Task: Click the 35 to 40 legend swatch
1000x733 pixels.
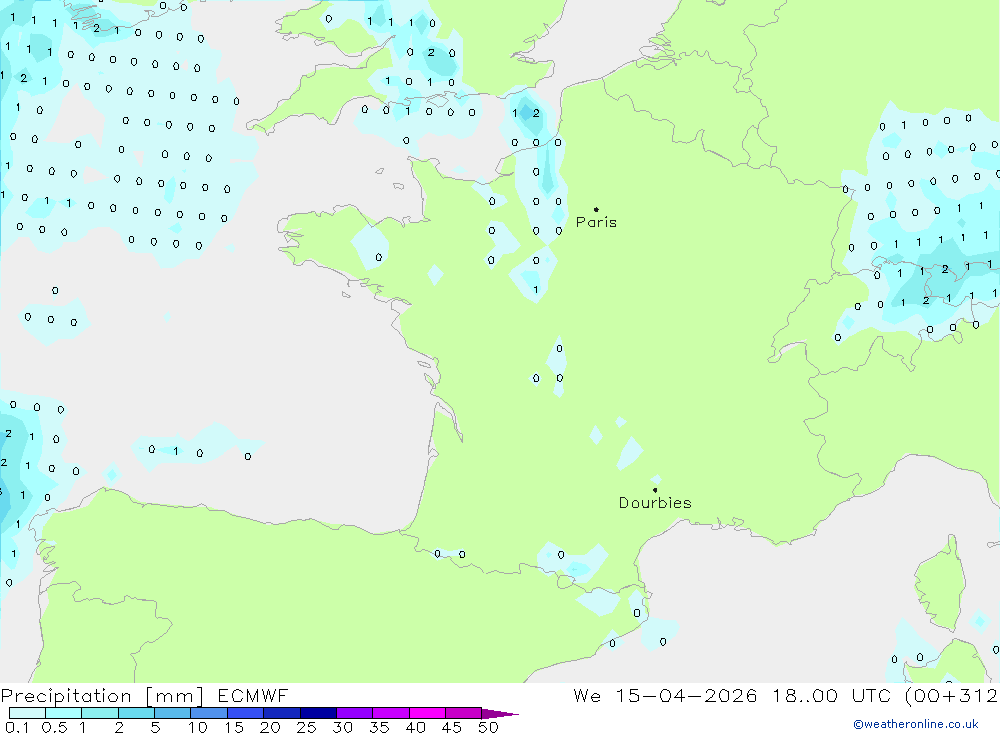Action: (x=391, y=713)
